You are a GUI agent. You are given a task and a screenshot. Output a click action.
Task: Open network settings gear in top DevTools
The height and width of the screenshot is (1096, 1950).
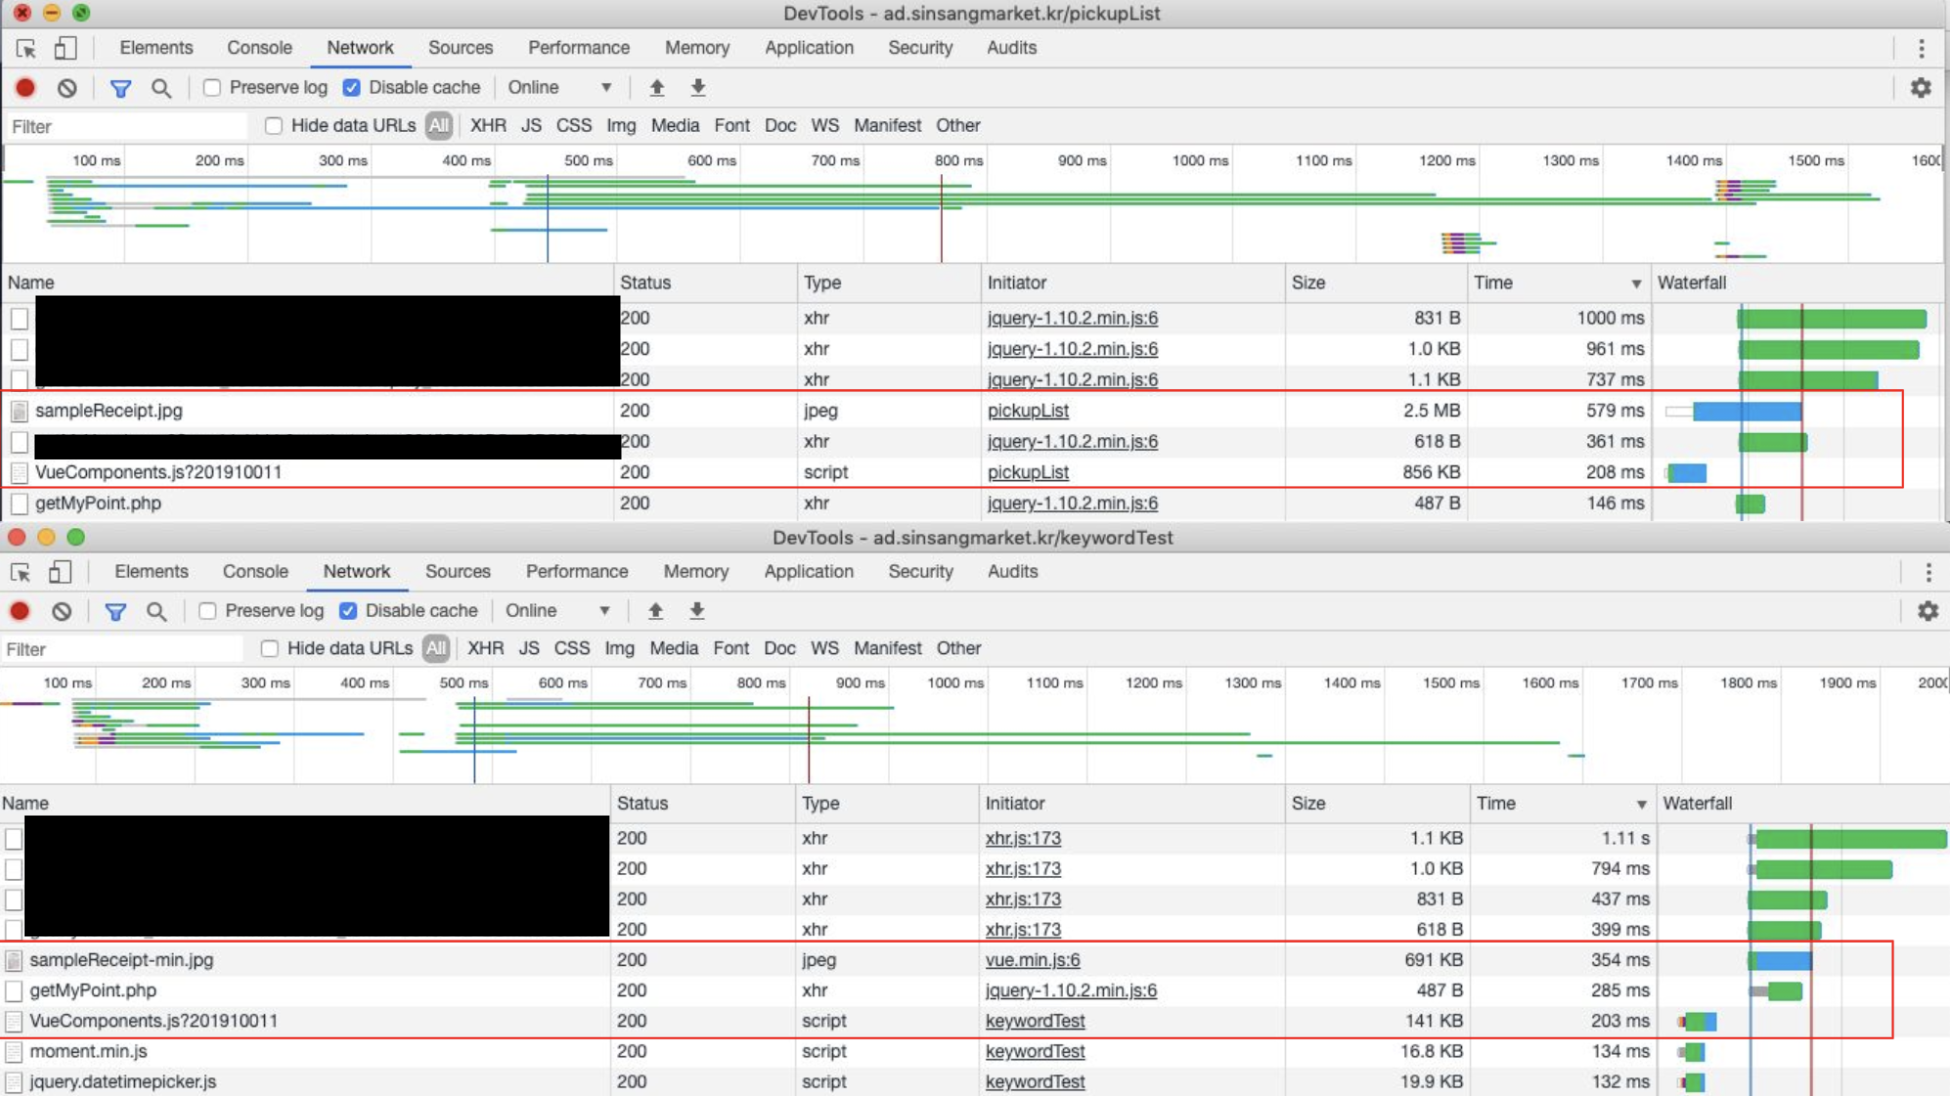tap(1920, 88)
